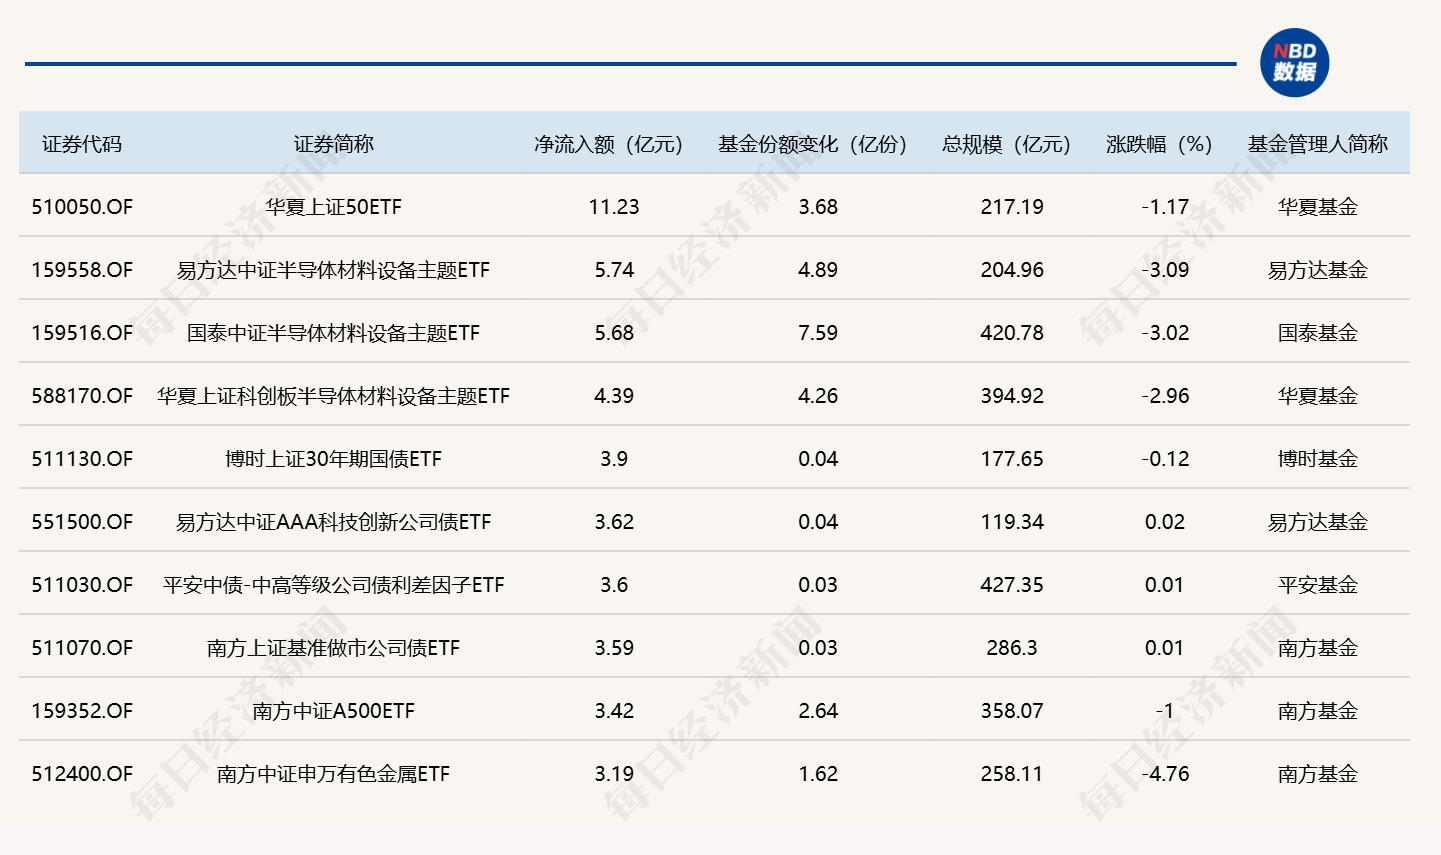Select price change value -2.96

point(1165,396)
